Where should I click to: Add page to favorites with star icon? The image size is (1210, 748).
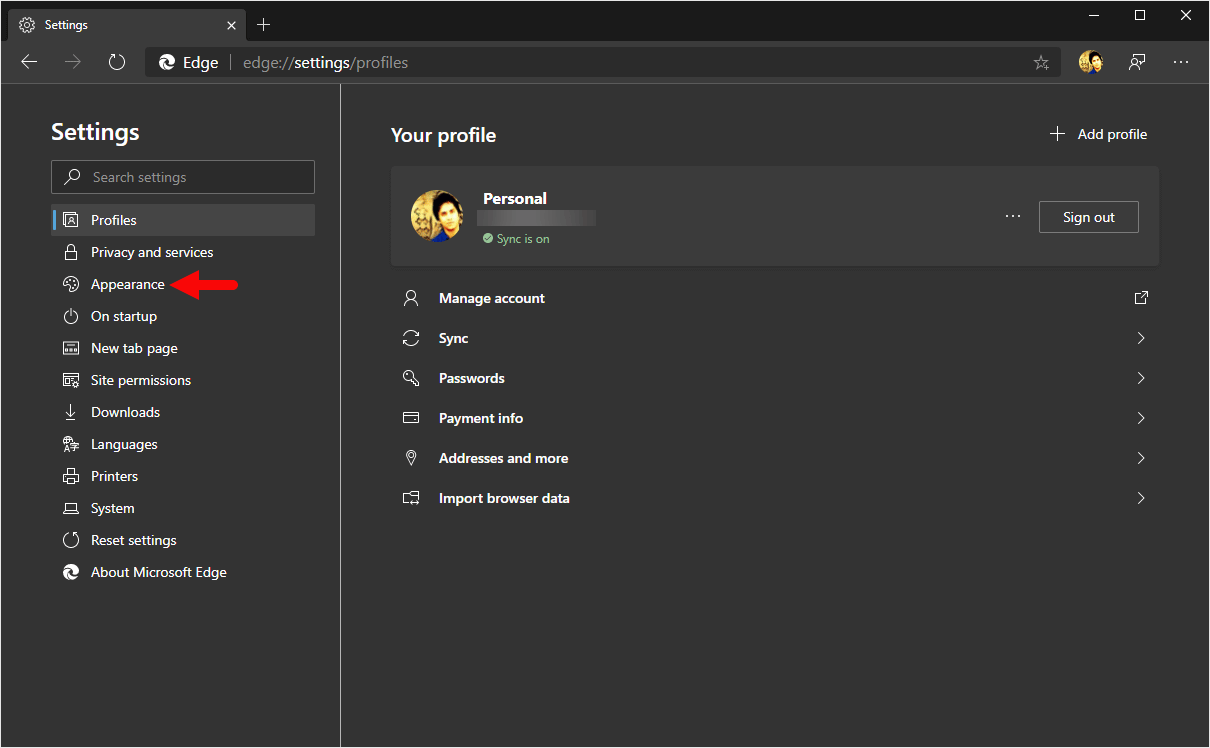[x=1041, y=62]
